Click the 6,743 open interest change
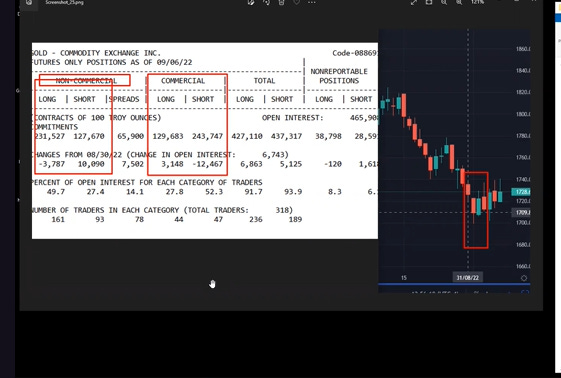This screenshot has height=378, width=561. pos(273,155)
